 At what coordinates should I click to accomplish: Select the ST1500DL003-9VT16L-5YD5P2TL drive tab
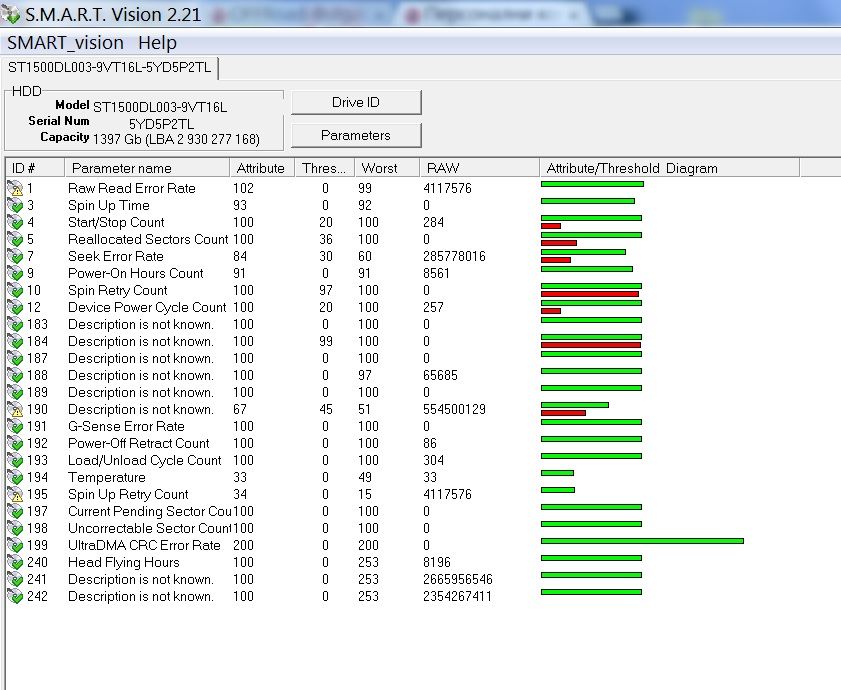coord(110,68)
